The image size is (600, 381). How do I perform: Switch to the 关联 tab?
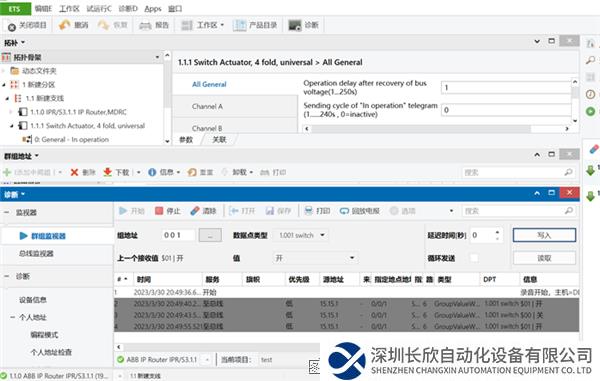click(x=219, y=140)
